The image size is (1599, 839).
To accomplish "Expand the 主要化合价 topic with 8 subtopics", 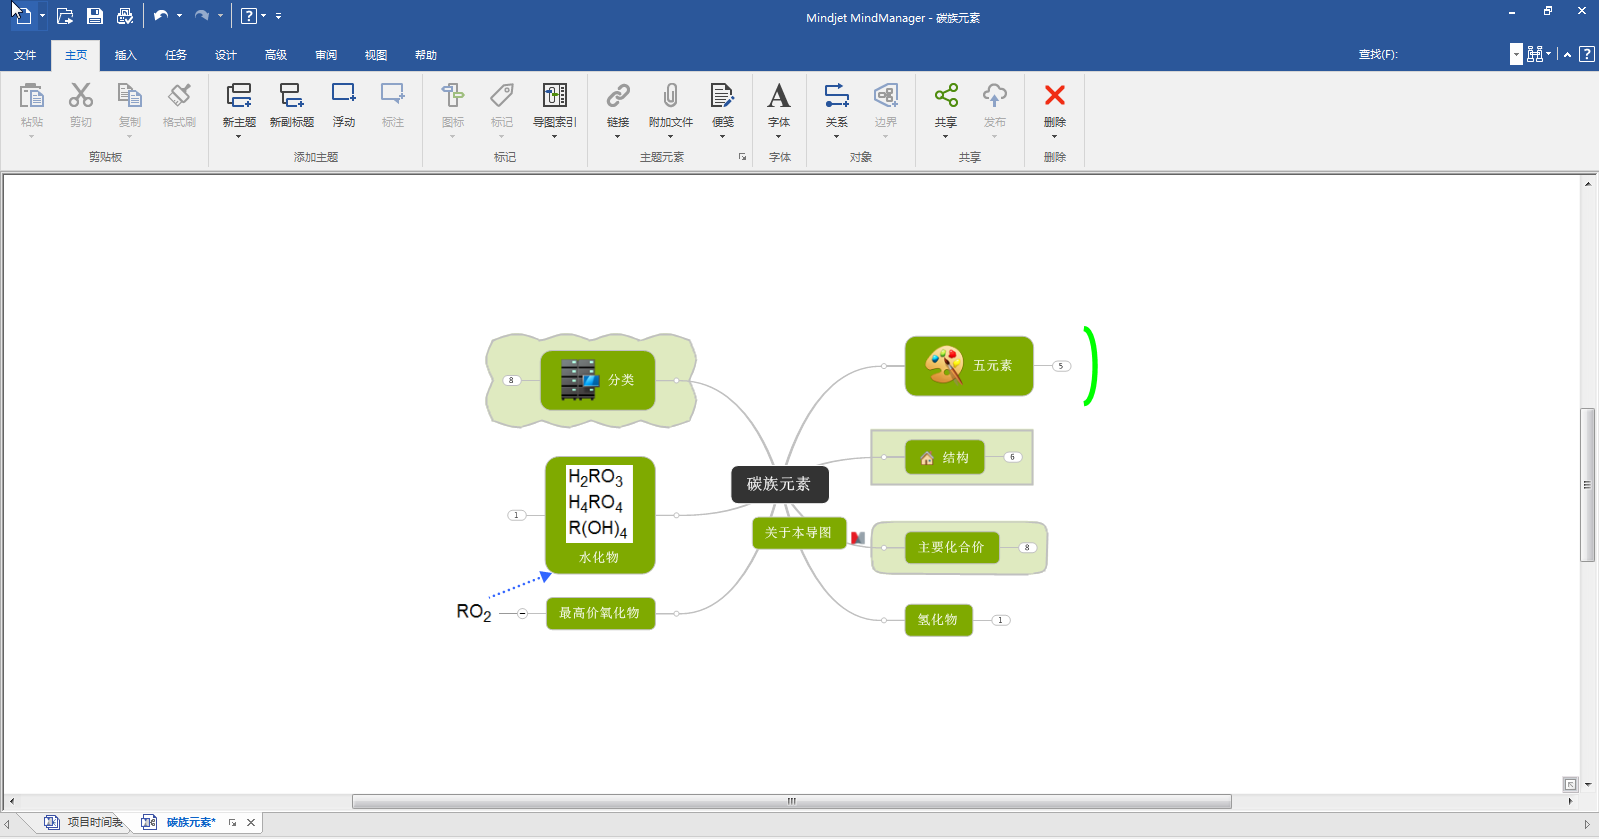I will [x=1026, y=547].
